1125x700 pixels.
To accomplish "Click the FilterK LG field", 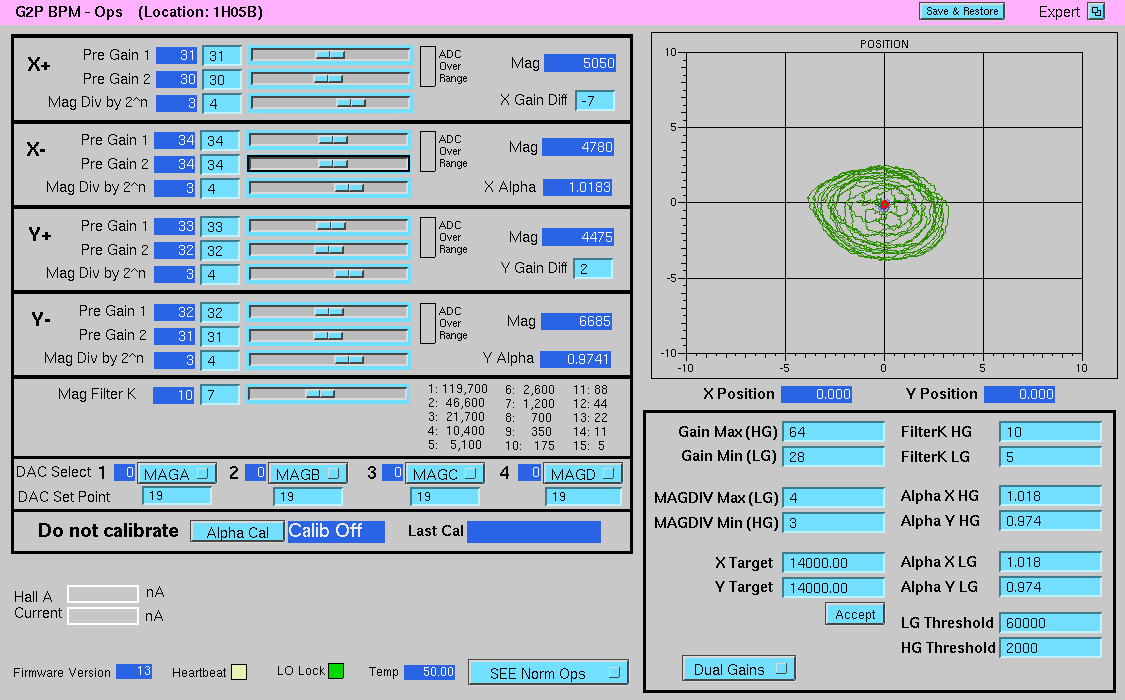I will tap(1050, 457).
